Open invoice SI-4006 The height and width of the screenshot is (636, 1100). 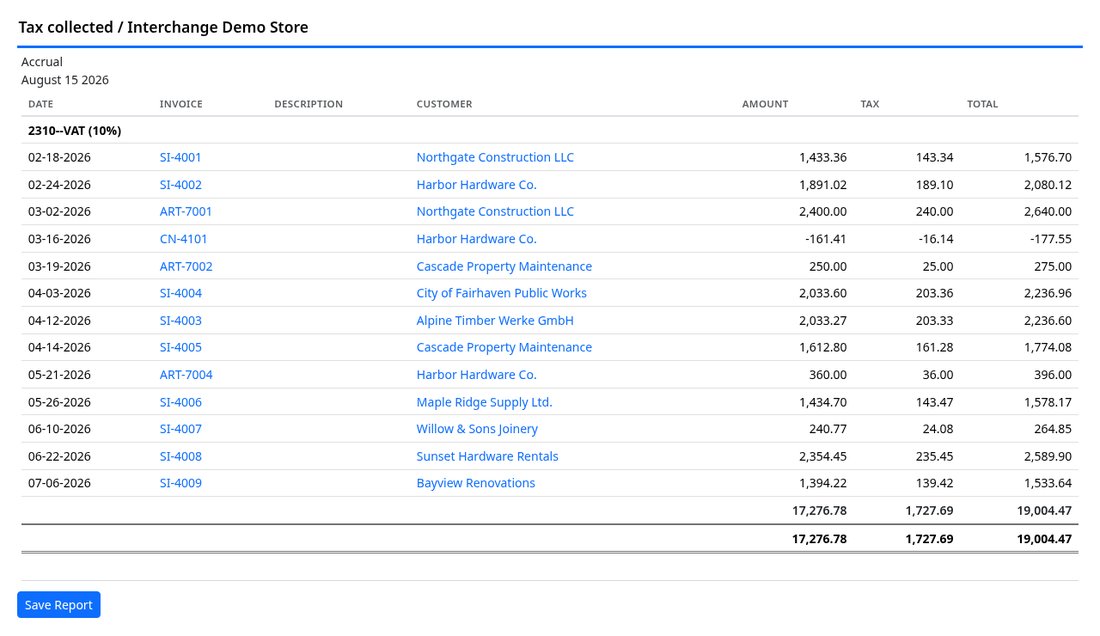(x=180, y=402)
